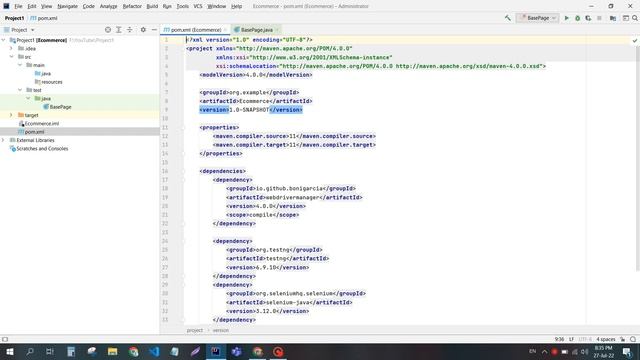Click the editor vertical scrollbar
640x360 pixels.
[x=637, y=159]
